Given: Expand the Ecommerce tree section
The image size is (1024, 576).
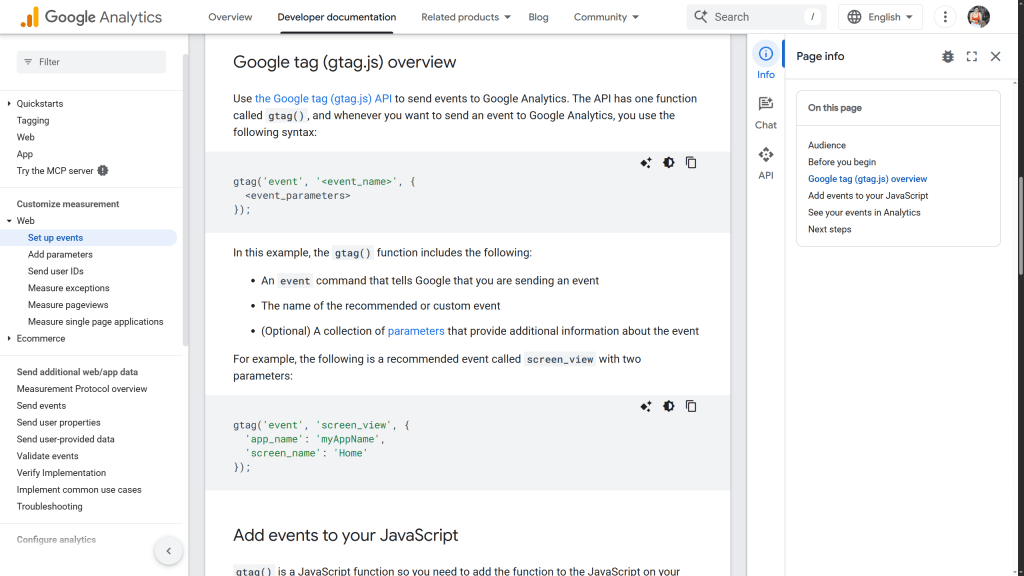Looking at the screenshot, I should tap(10, 339).
